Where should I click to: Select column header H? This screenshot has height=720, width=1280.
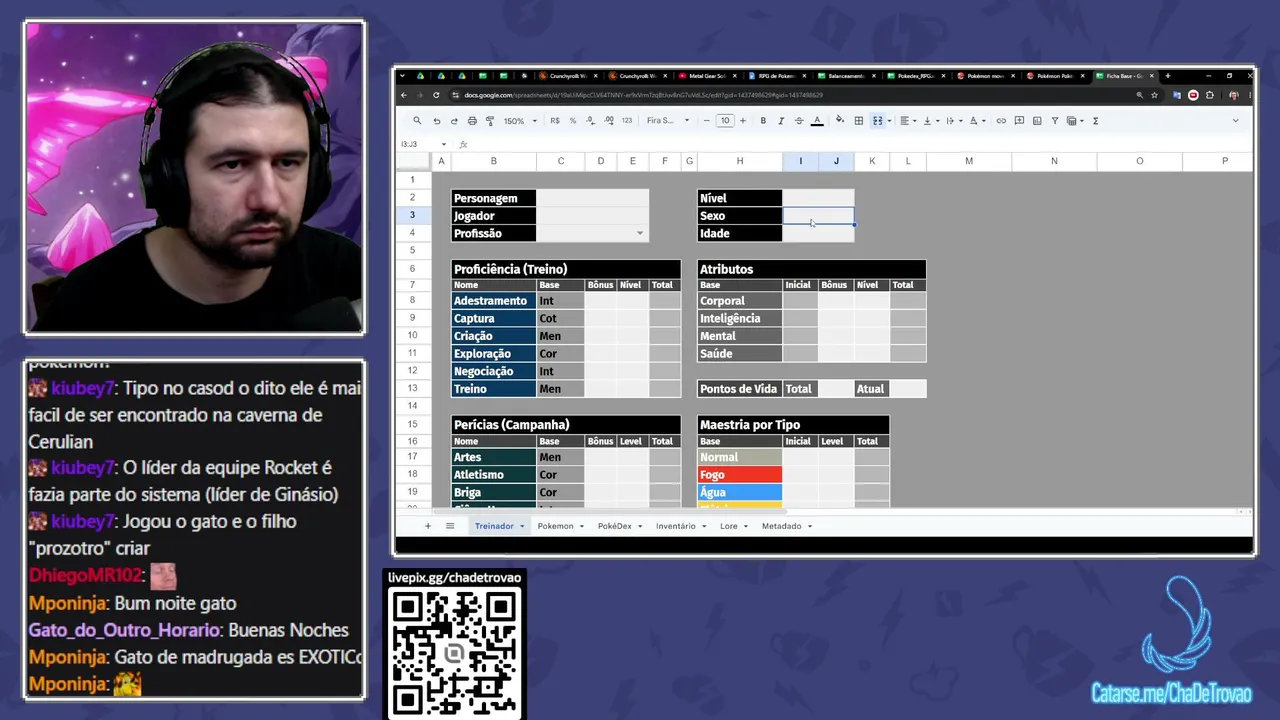(x=740, y=161)
